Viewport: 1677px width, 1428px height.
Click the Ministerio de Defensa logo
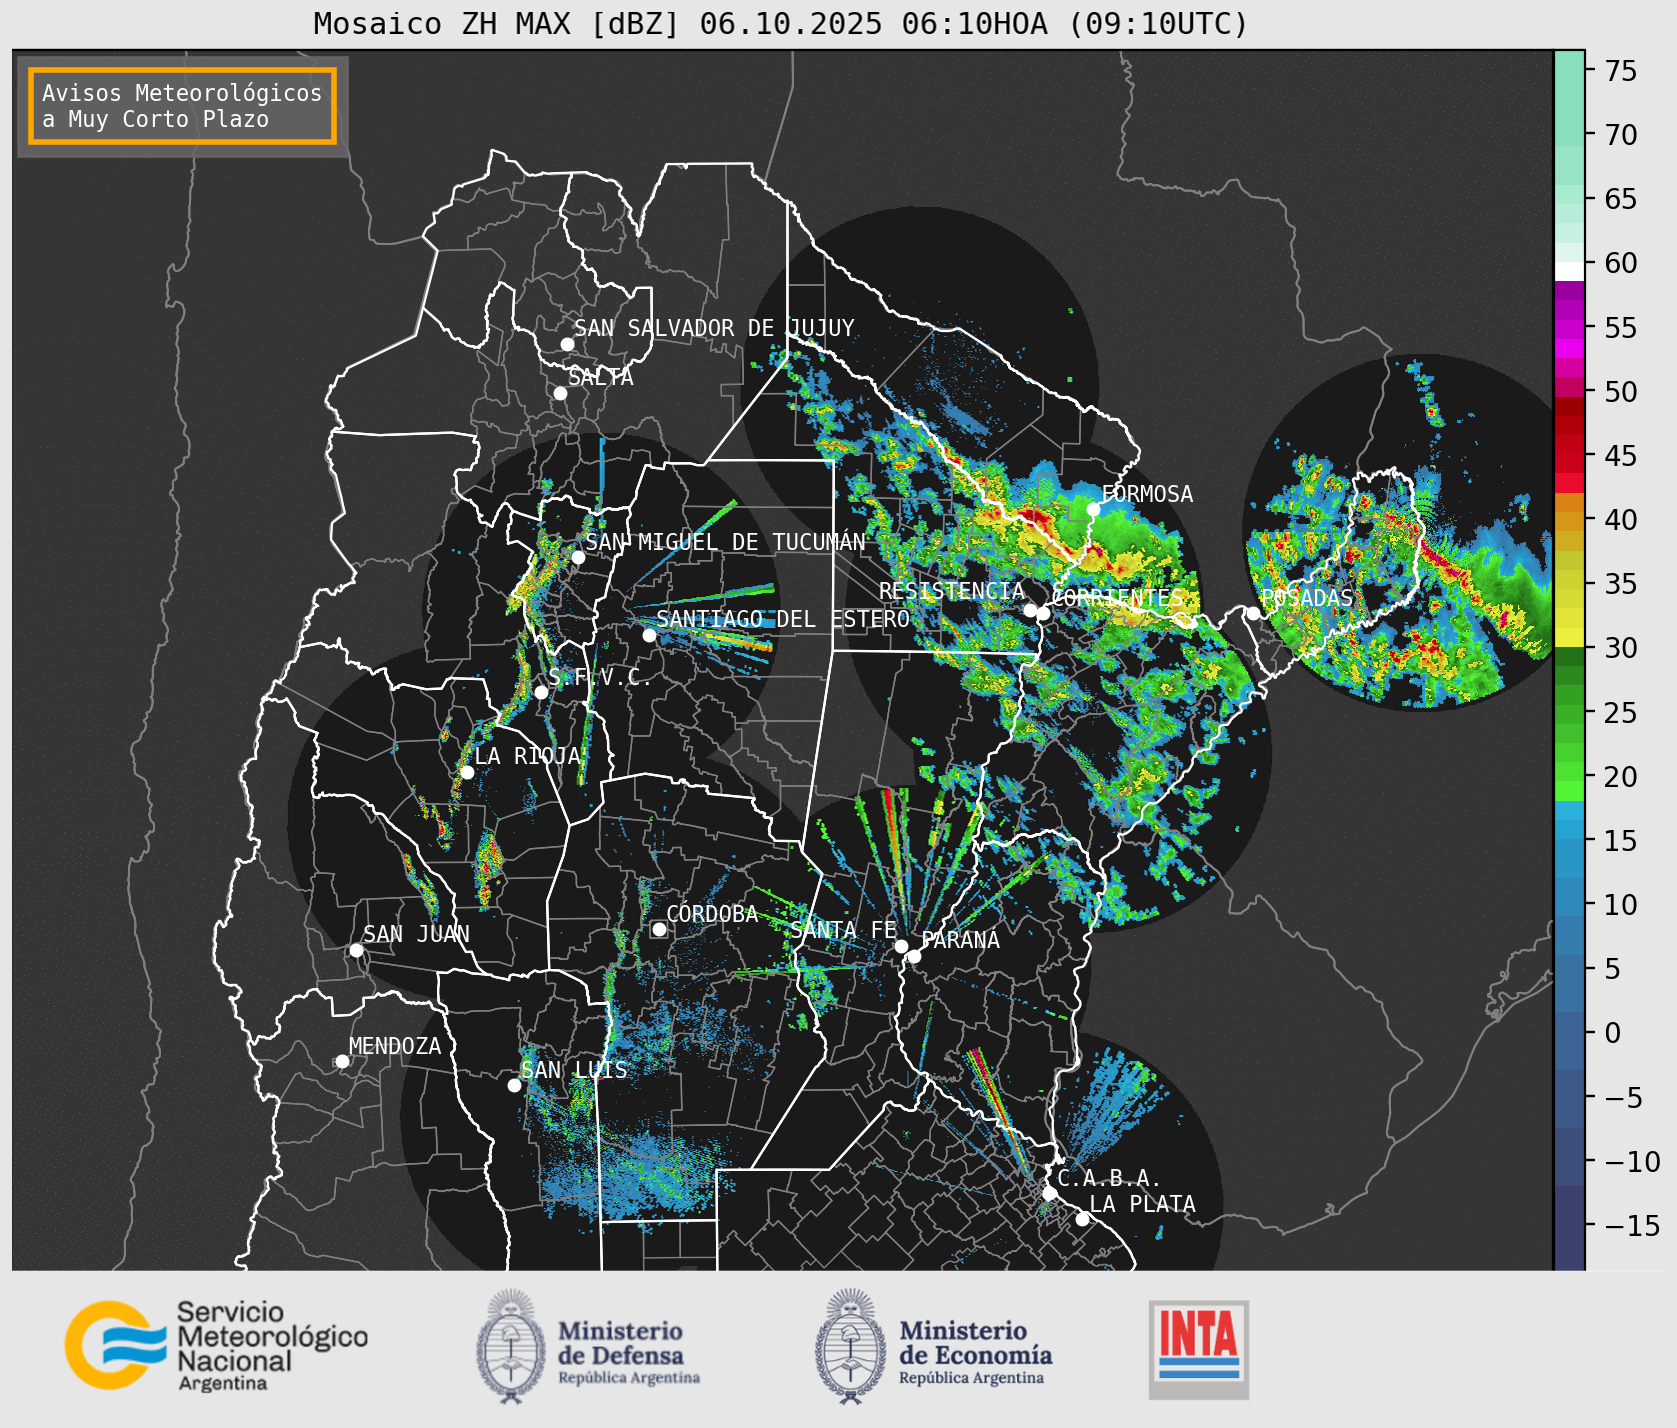[588, 1347]
